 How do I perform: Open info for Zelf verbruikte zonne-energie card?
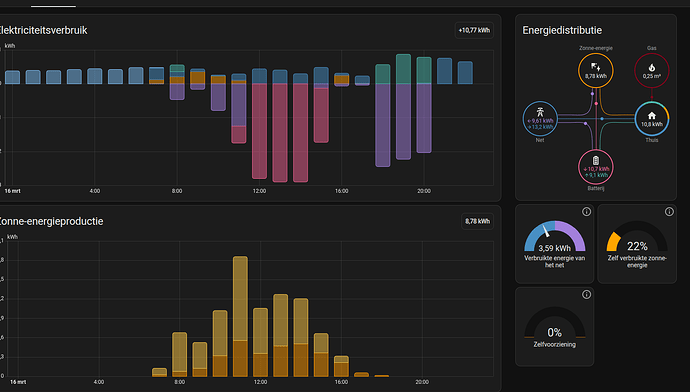(669, 212)
